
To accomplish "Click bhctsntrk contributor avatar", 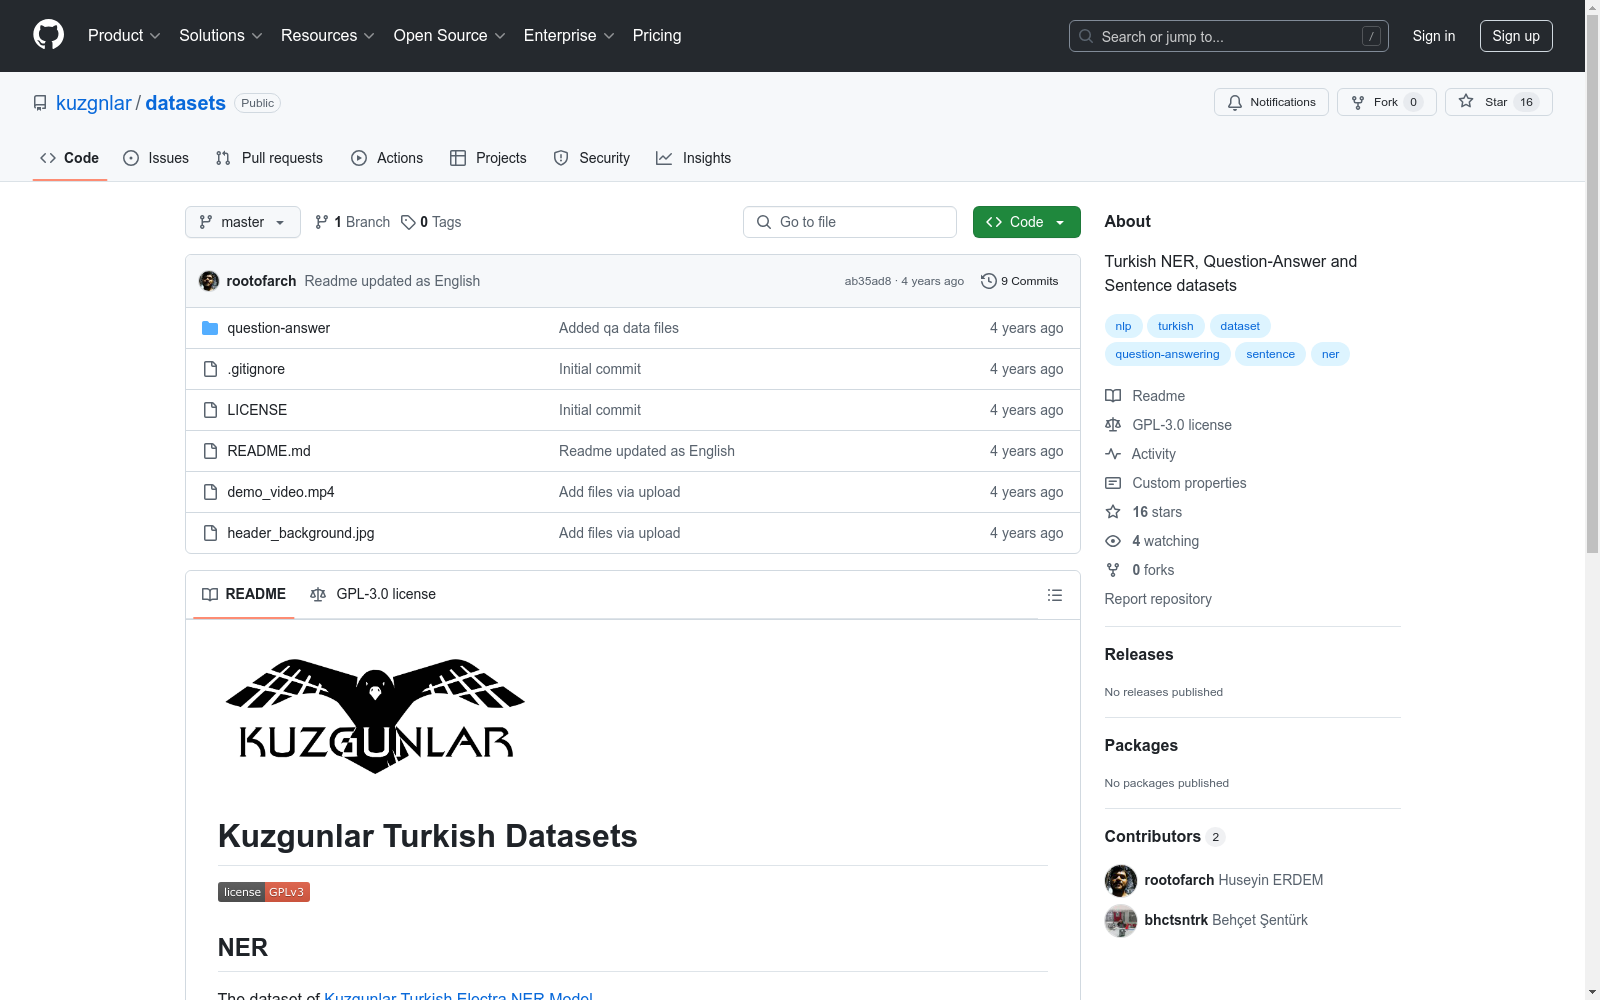I will click(x=1121, y=920).
